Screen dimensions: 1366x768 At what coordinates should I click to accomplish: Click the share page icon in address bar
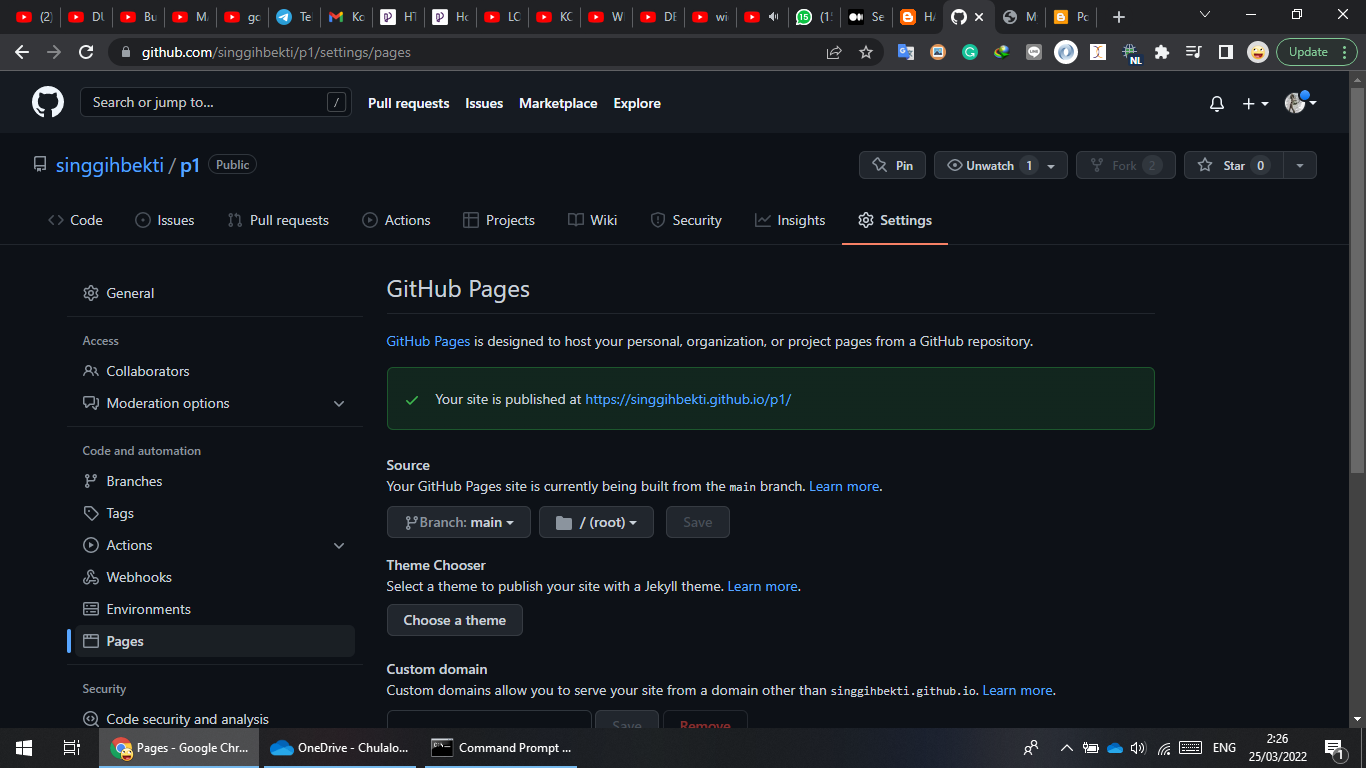point(834,52)
